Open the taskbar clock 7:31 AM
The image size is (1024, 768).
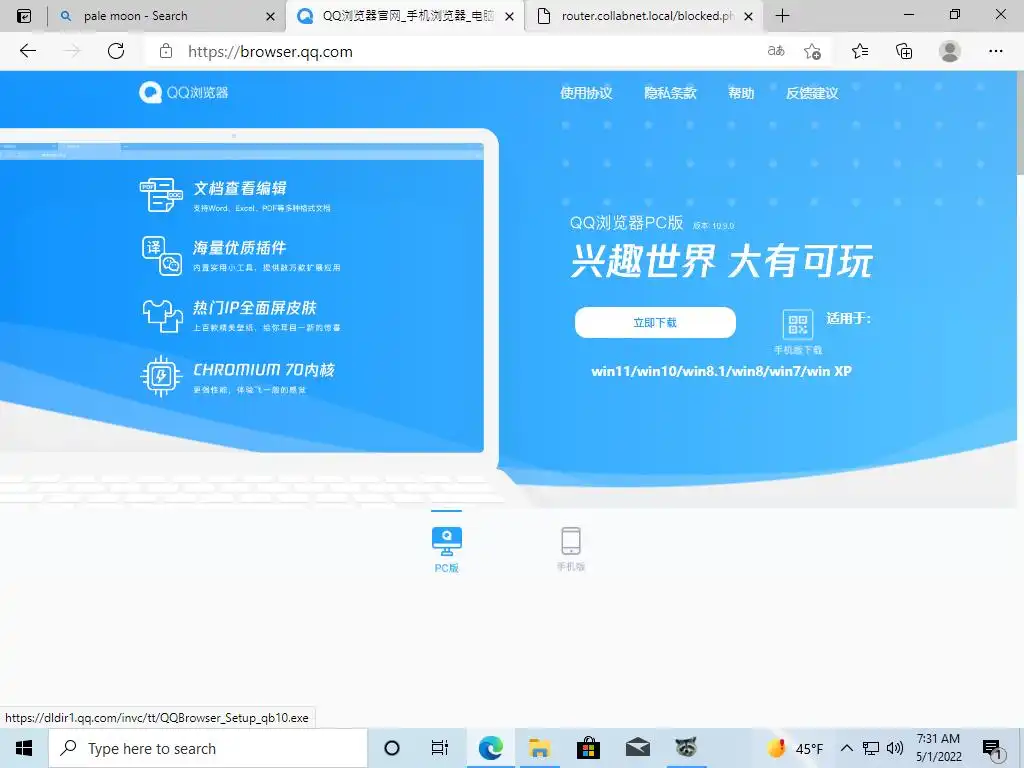(938, 748)
